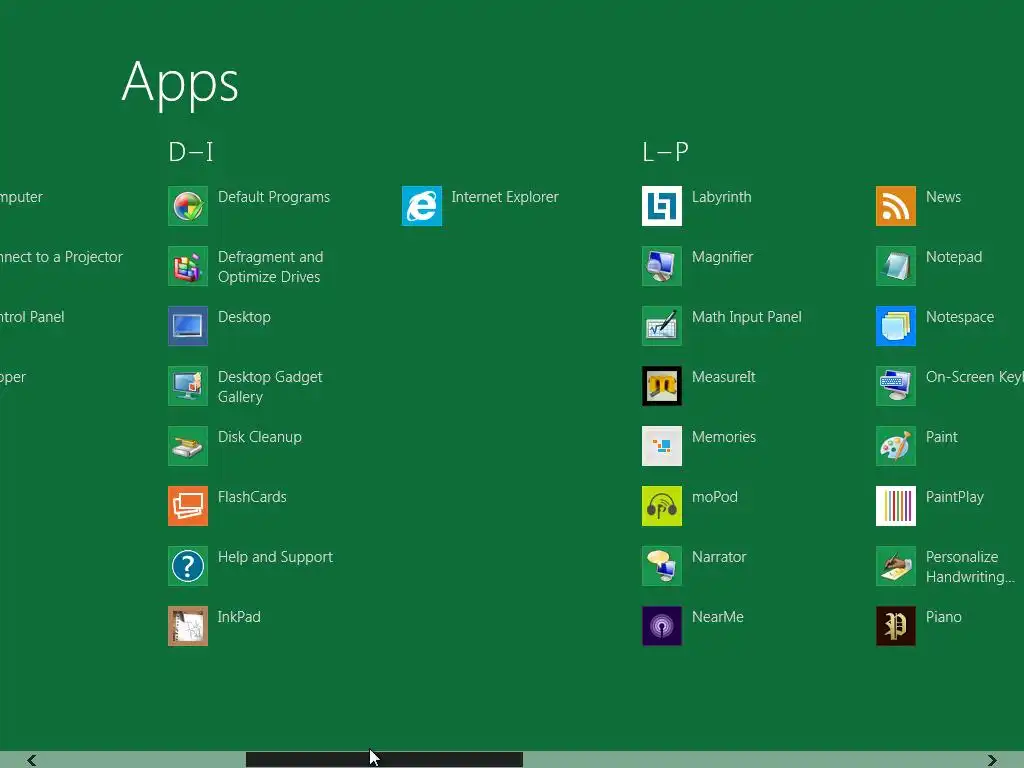1024x768 pixels.
Task: Click the dark horizontal scrollbar thumb
Action: click(384, 760)
